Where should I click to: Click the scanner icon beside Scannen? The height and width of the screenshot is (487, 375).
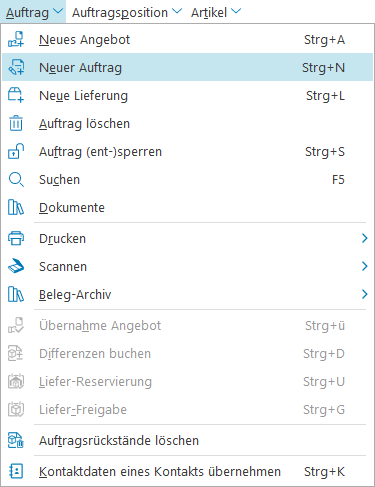click(x=16, y=266)
